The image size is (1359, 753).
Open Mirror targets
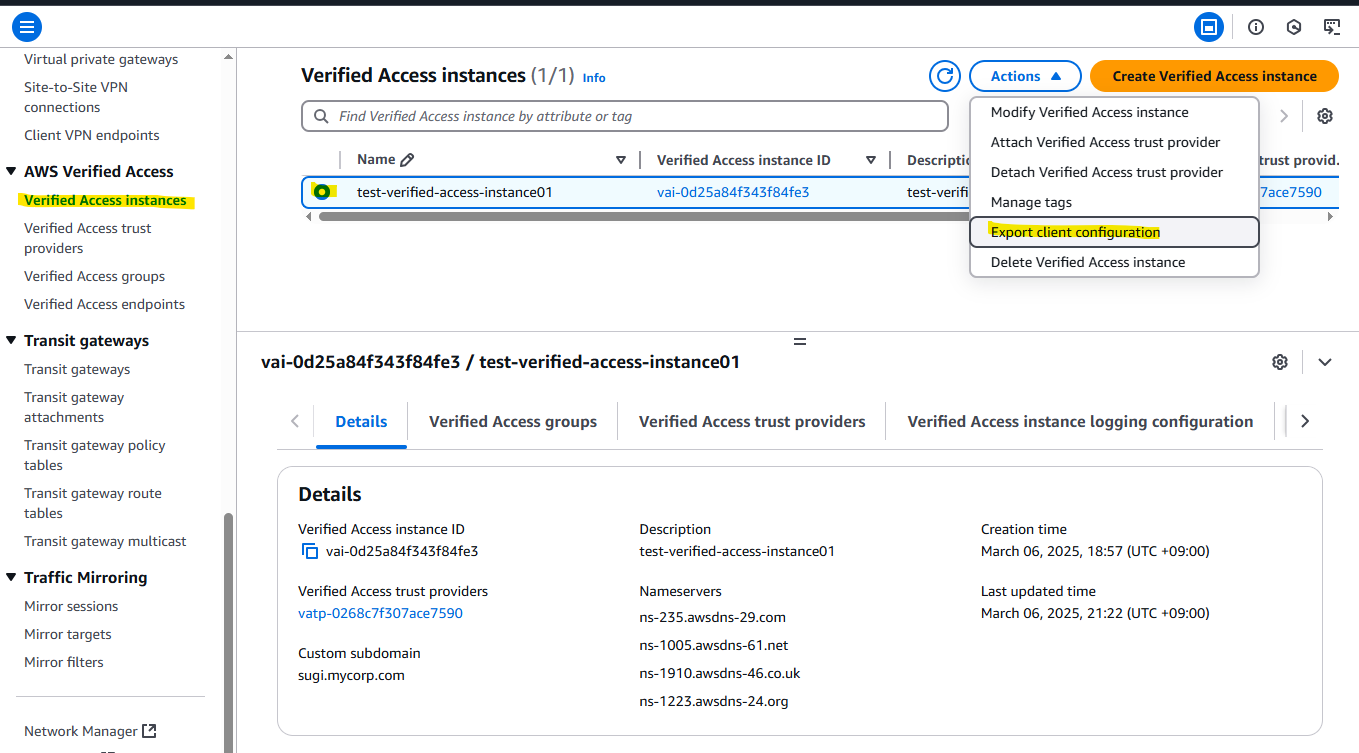click(x=68, y=634)
